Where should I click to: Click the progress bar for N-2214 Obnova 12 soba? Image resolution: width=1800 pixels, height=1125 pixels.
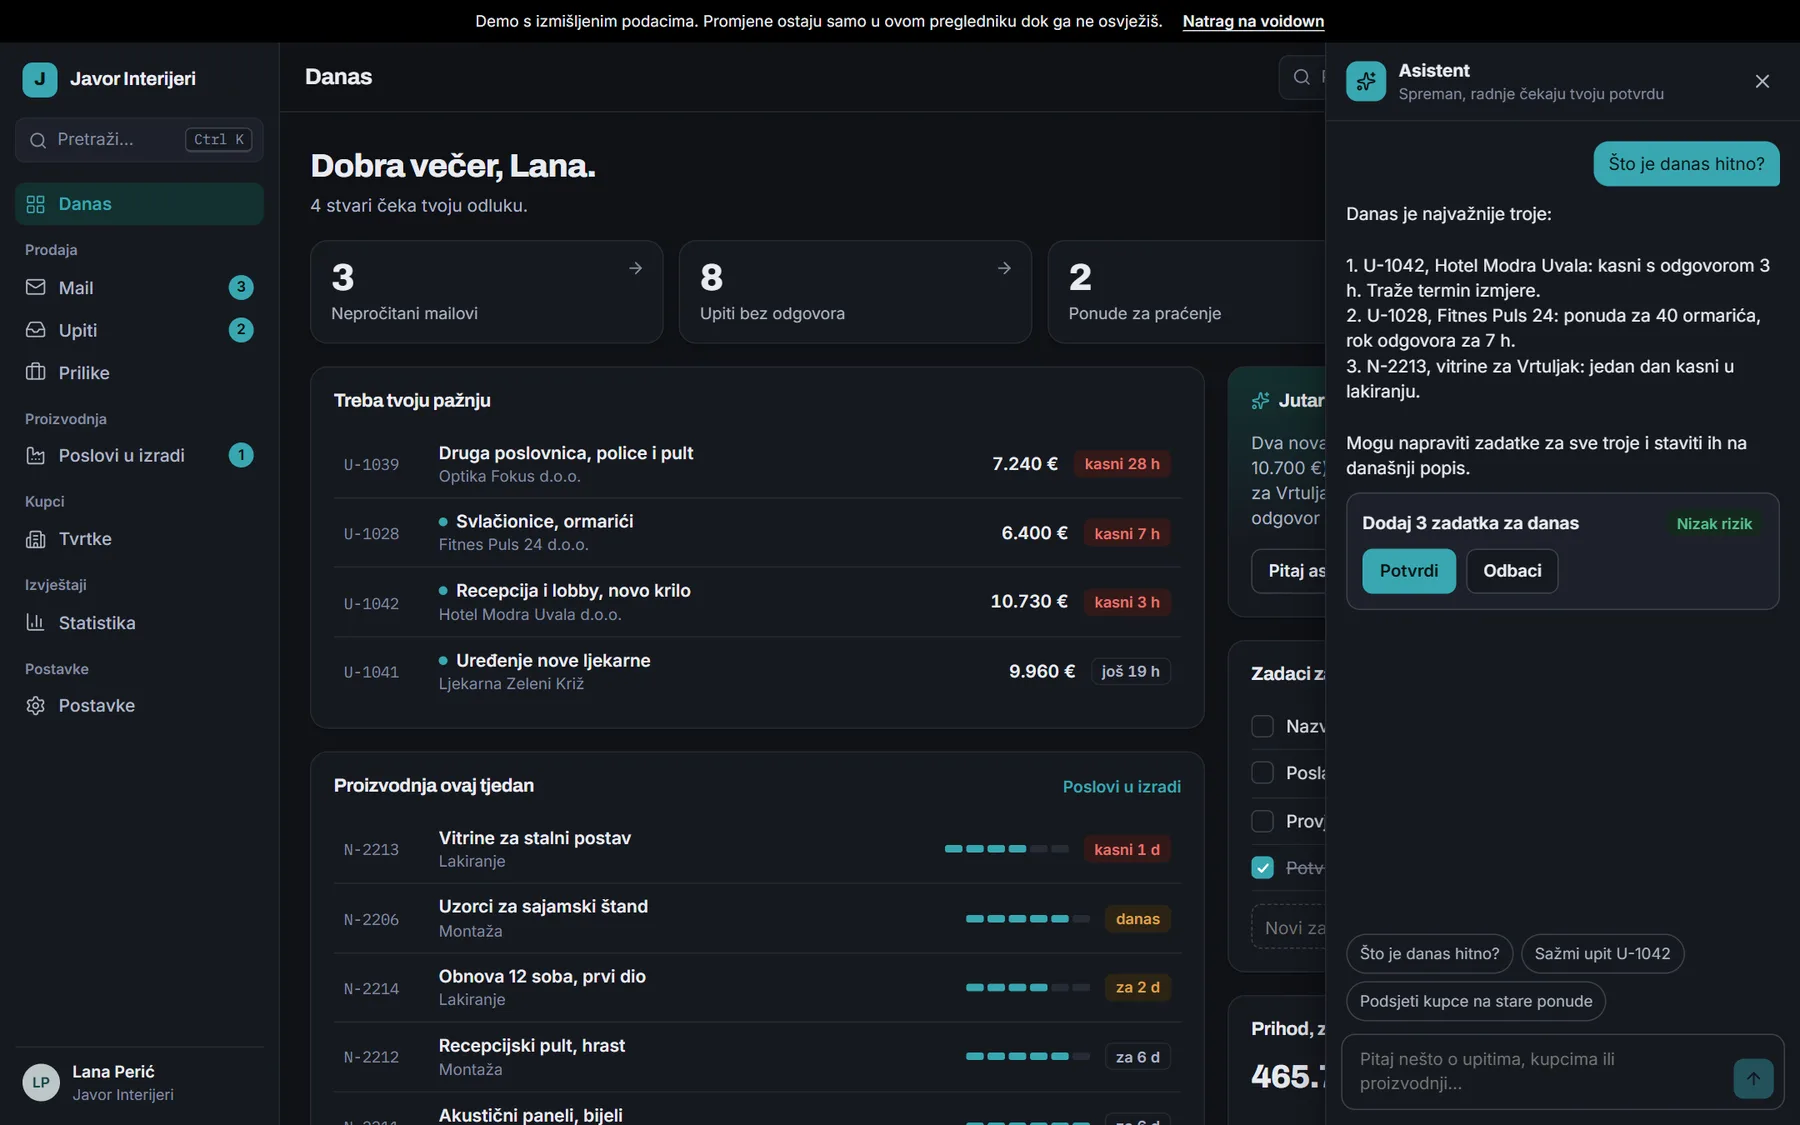tap(1027, 988)
